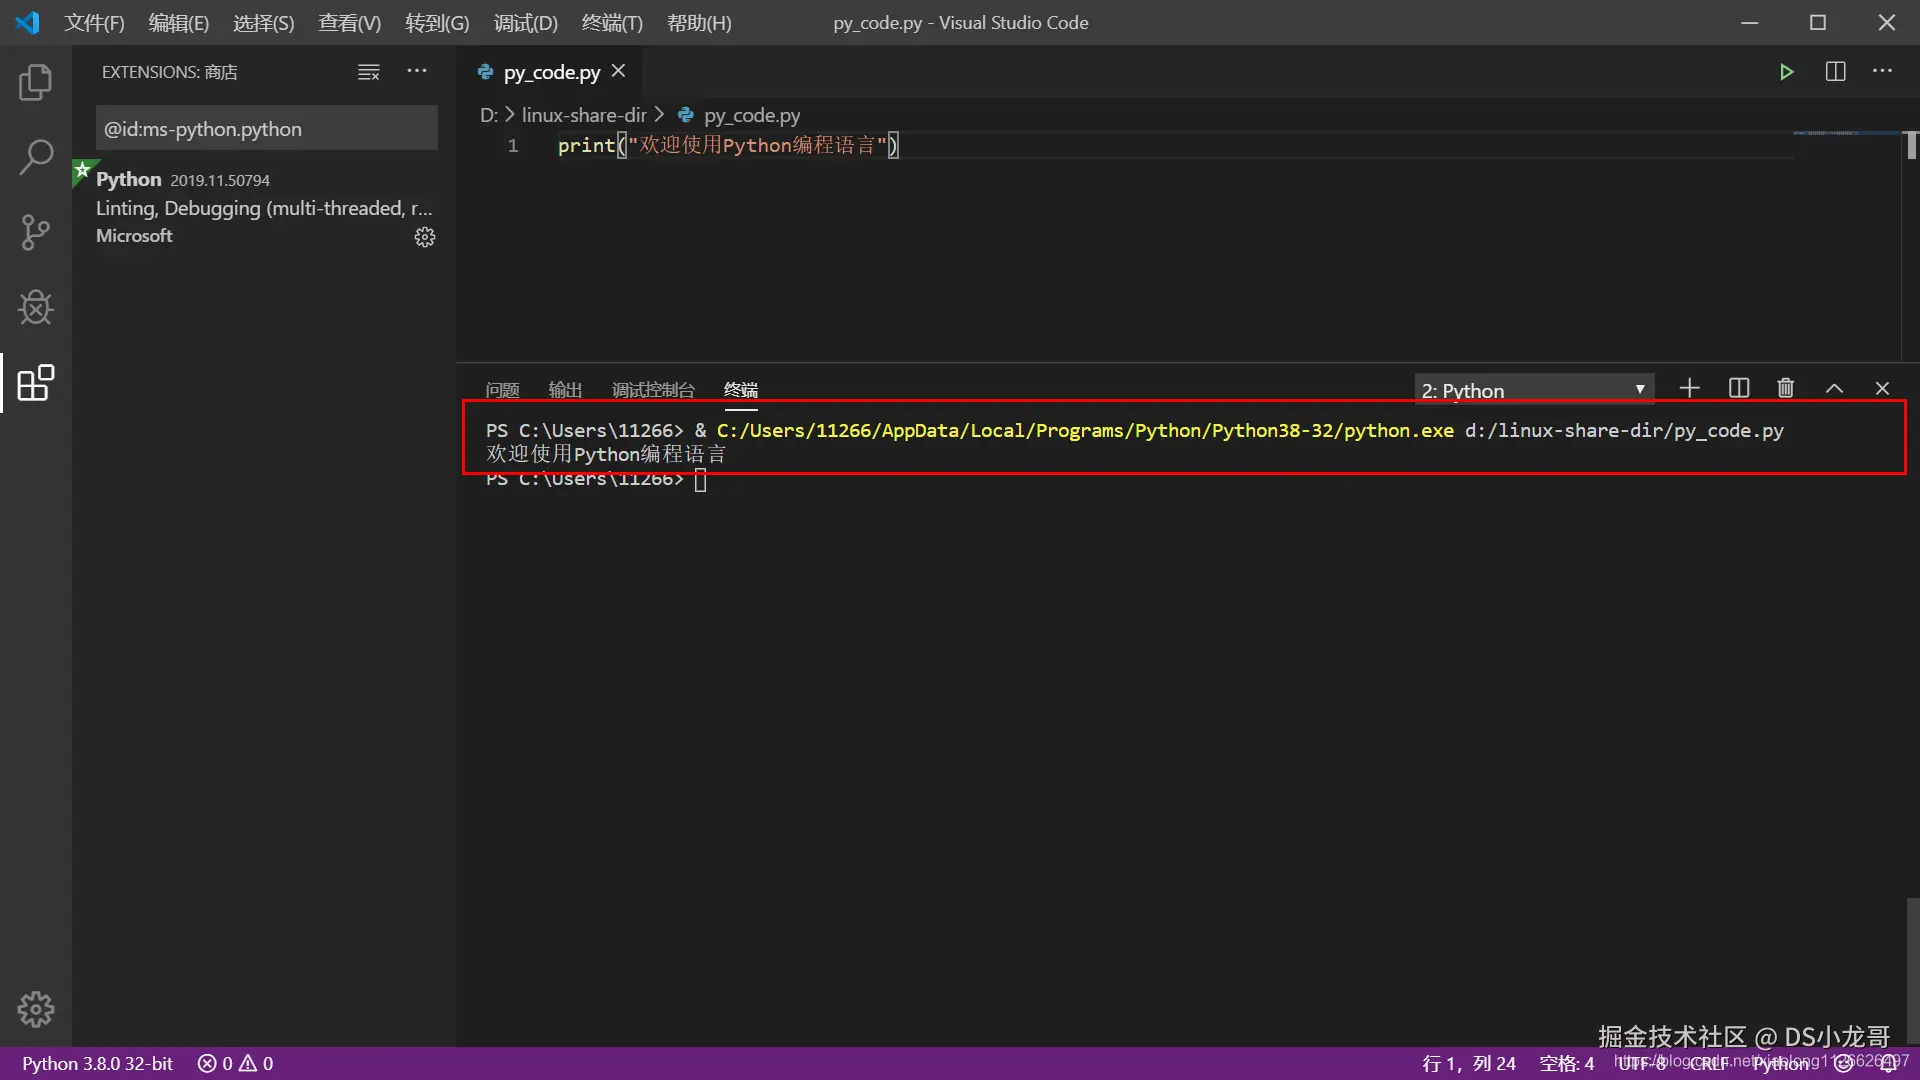Click Python 3.8.0 32-bit interpreter selector
1920x1080 pixels.
tap(98, 1063)
